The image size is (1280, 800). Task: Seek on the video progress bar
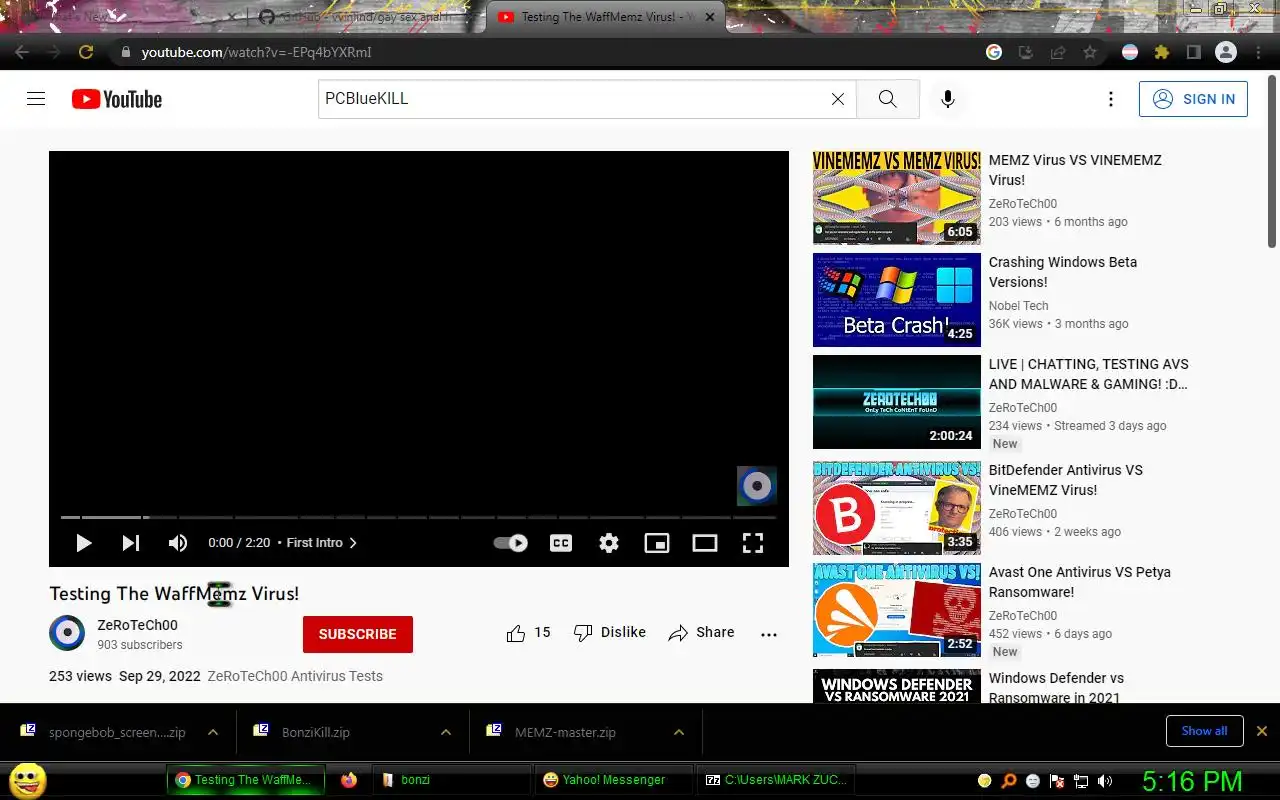(x=418, y=517)
